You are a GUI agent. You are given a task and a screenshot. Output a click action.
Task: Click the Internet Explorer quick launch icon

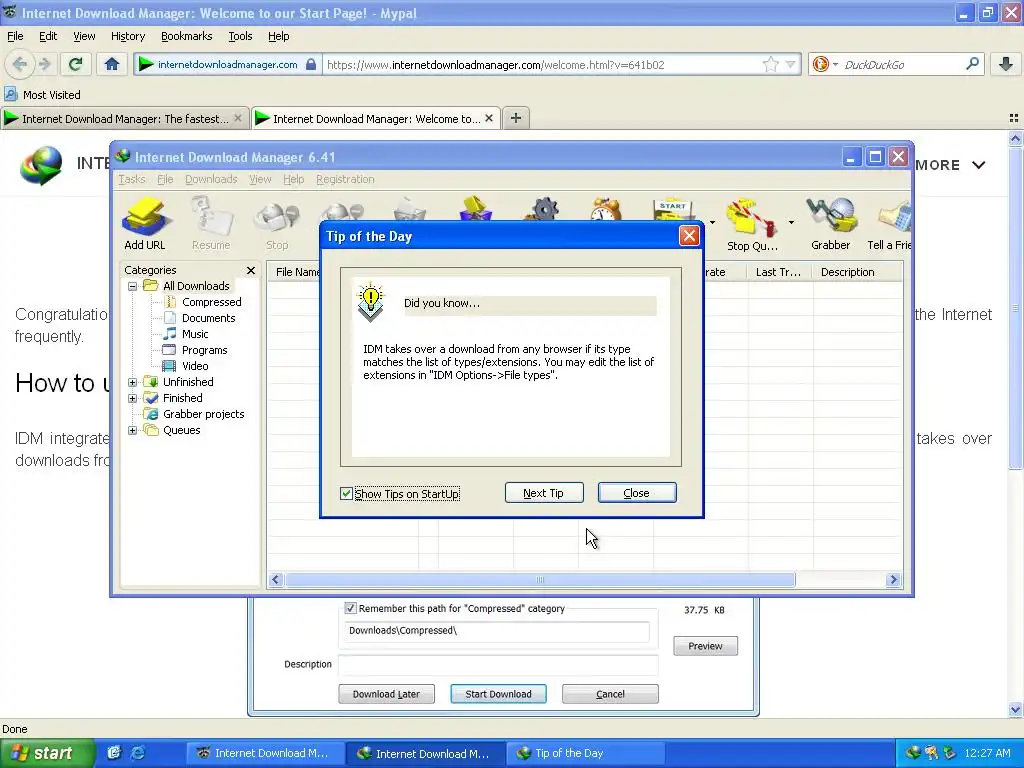pos(138,753)
